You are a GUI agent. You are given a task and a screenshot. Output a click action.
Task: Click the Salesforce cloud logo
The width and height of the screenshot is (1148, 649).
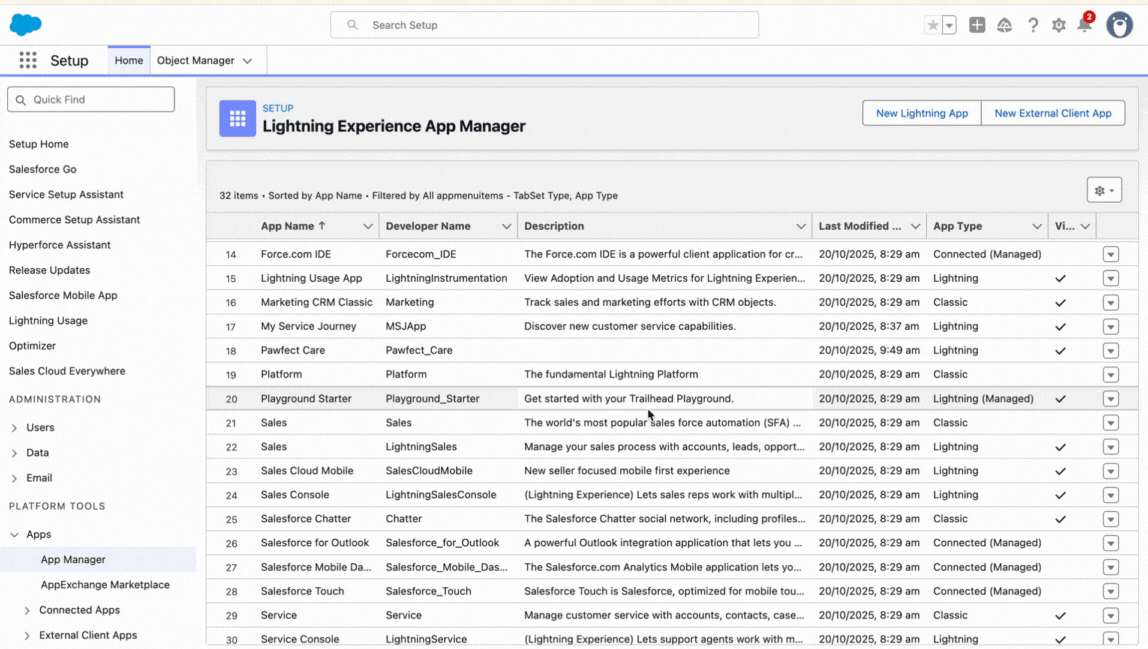(x=26, y=25)
